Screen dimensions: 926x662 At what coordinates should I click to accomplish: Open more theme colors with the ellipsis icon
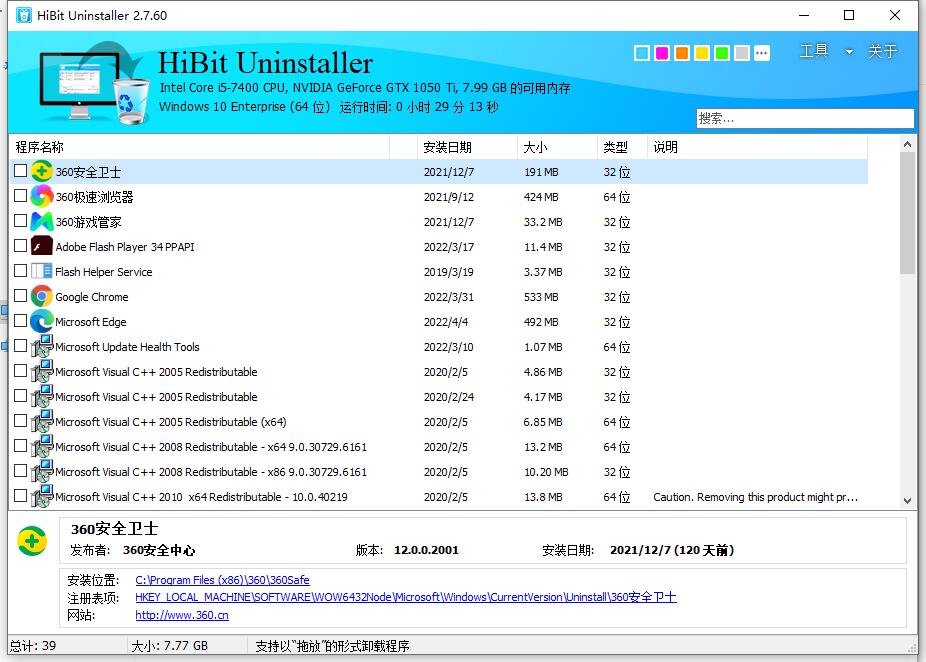click(762, 53)
